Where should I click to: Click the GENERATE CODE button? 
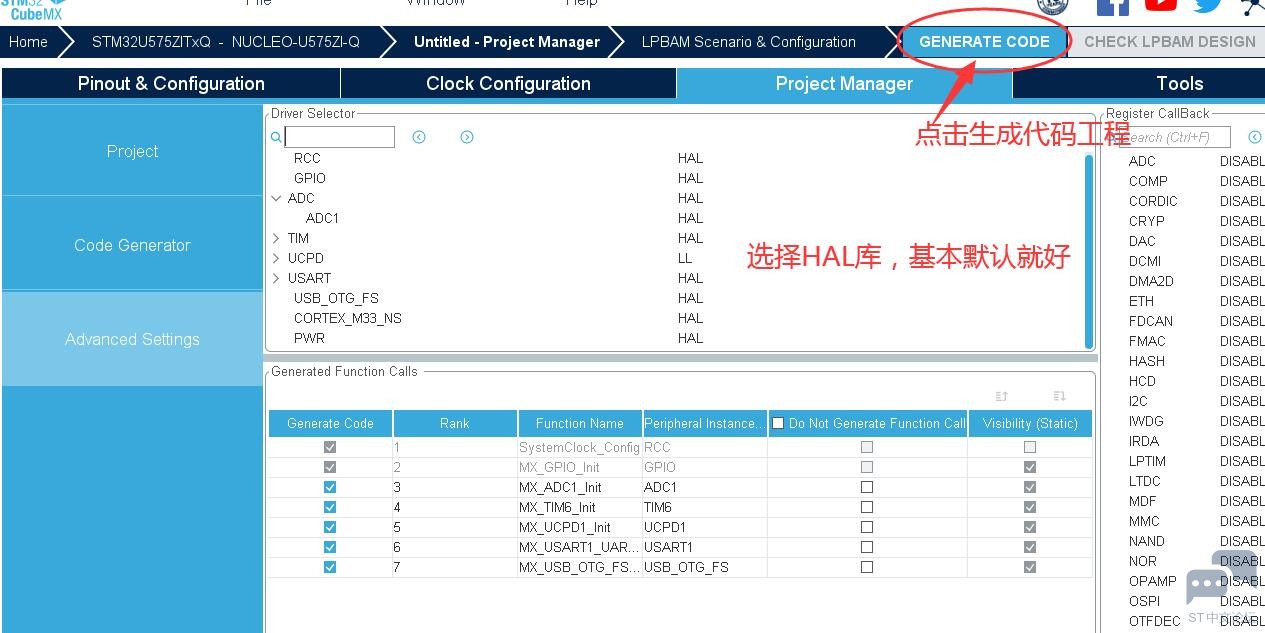(x=984, y=42)
